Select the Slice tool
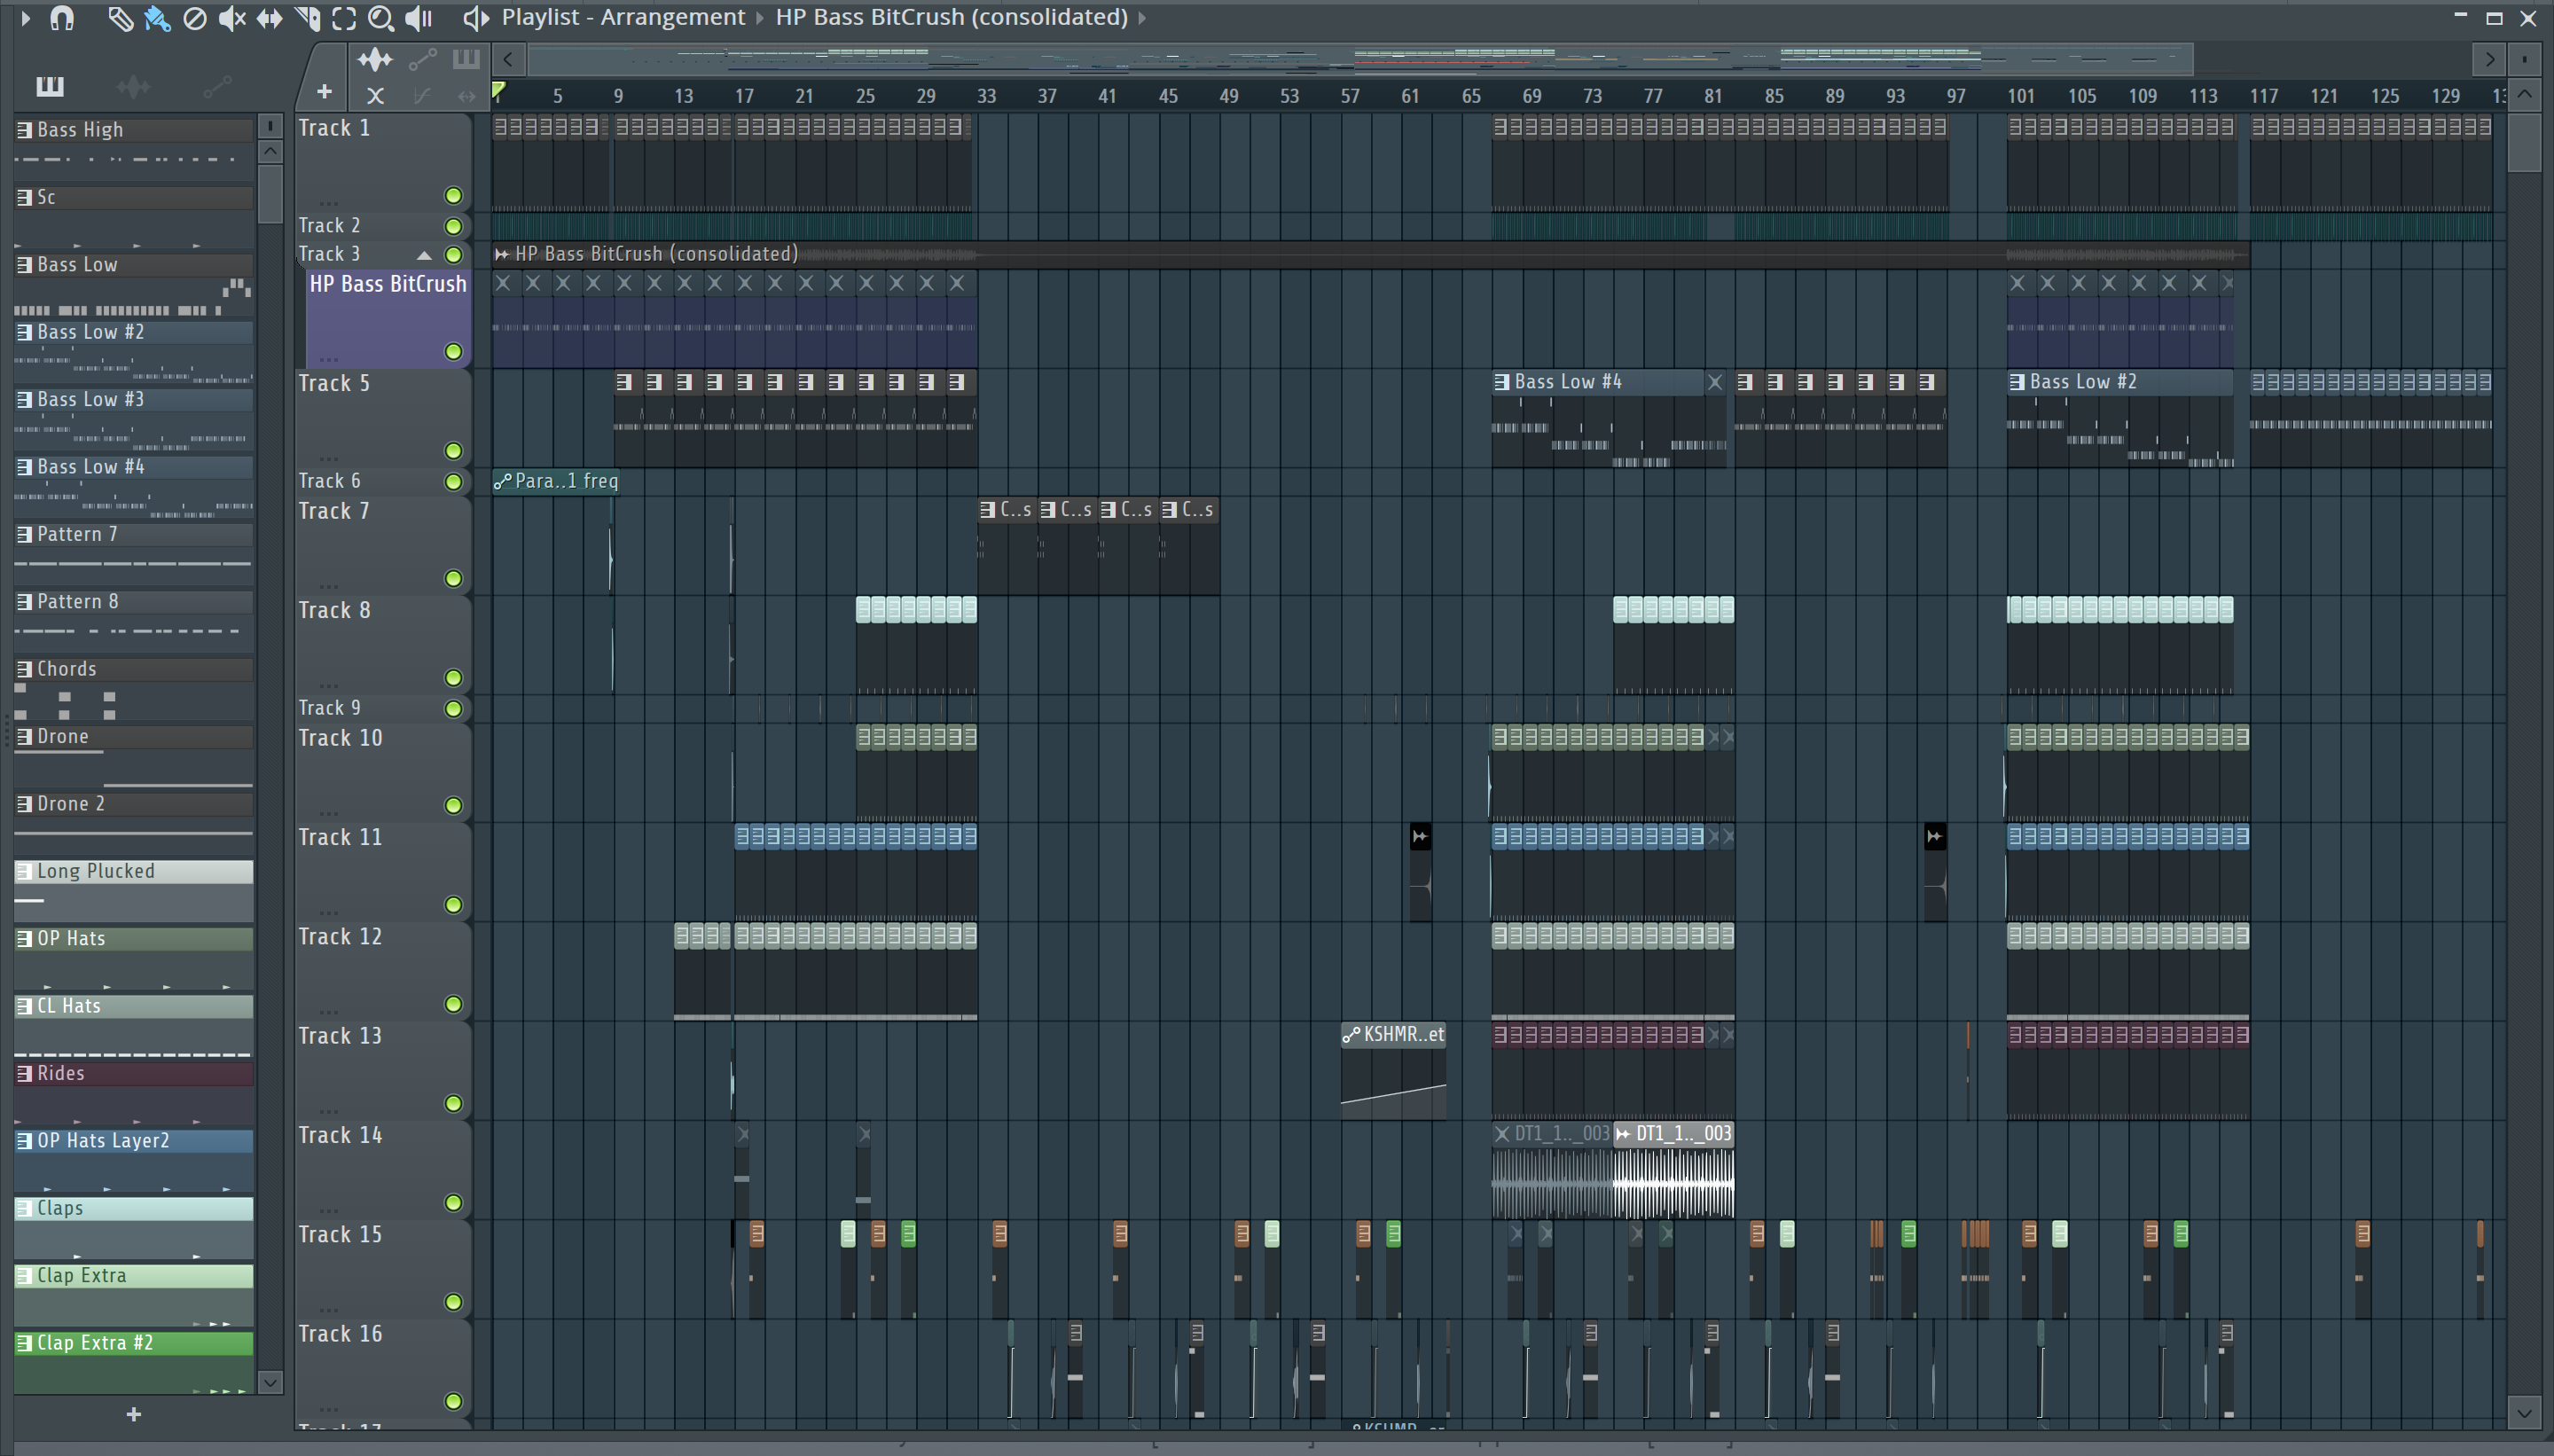2554x1456 pixels. (x=307, y=18)
